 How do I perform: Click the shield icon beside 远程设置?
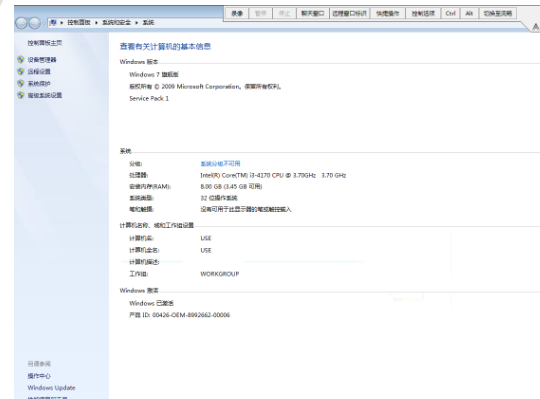(x=21, y=71)
